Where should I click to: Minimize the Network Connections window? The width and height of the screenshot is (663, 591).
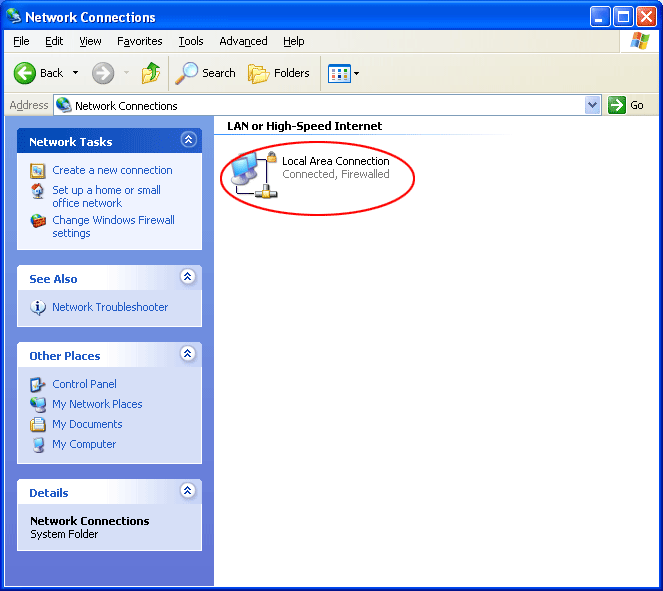point(600,17)
